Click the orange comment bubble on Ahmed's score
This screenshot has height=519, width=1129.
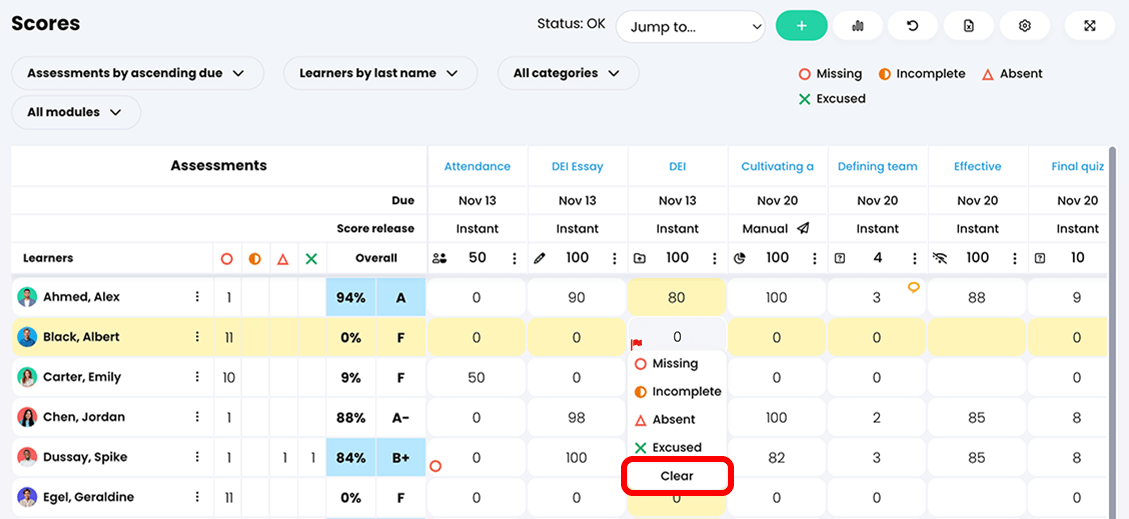pyautogui.click(x=913, y=287)
